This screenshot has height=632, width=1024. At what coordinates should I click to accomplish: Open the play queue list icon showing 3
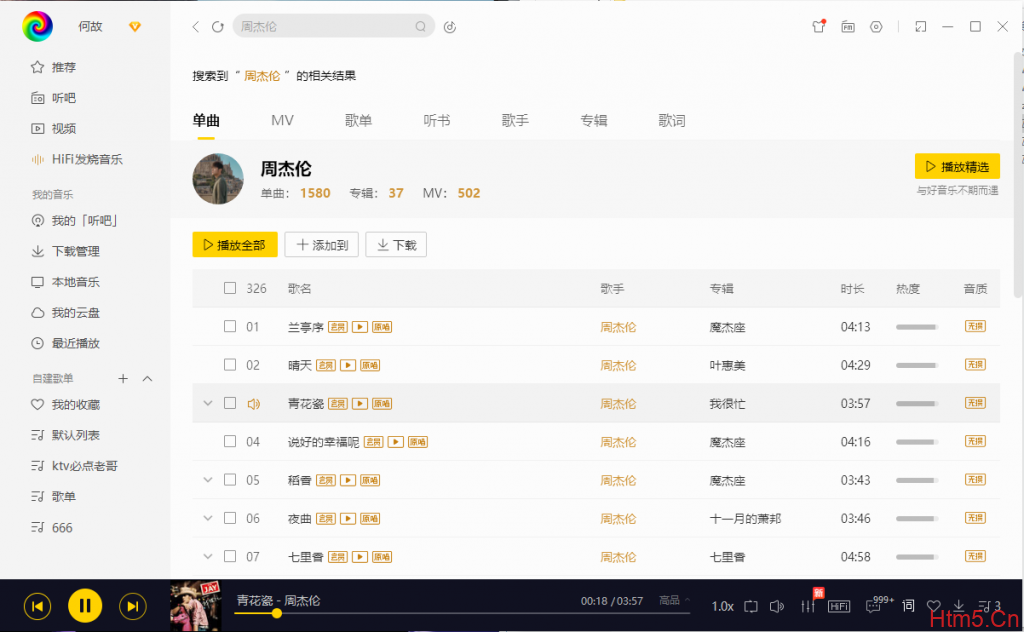click(989, 606)
